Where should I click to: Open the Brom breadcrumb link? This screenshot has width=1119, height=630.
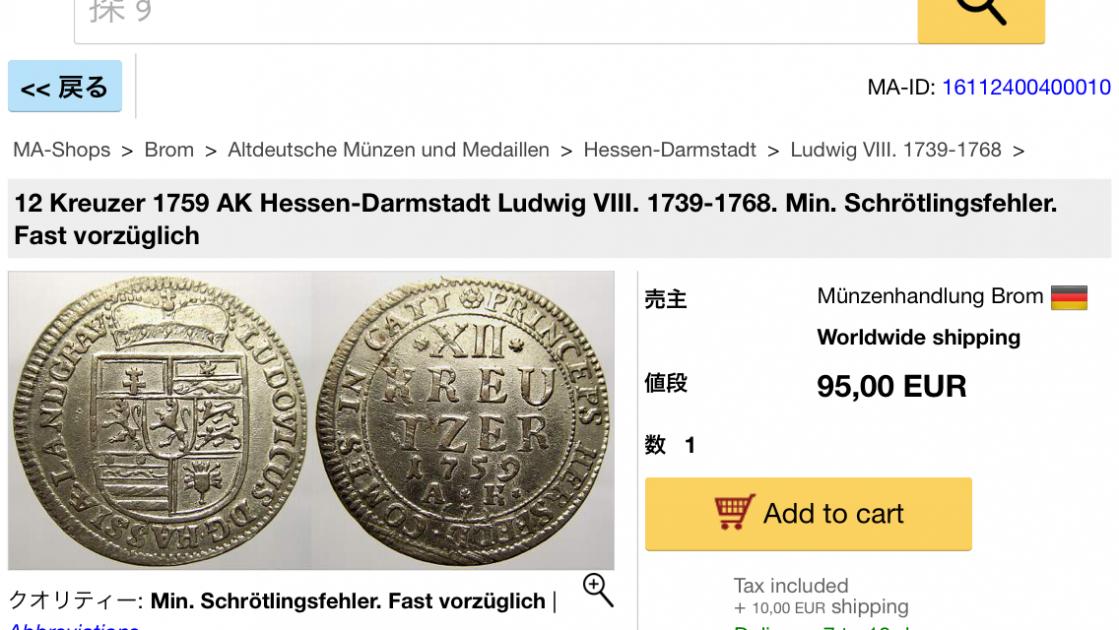pos(169,150)
